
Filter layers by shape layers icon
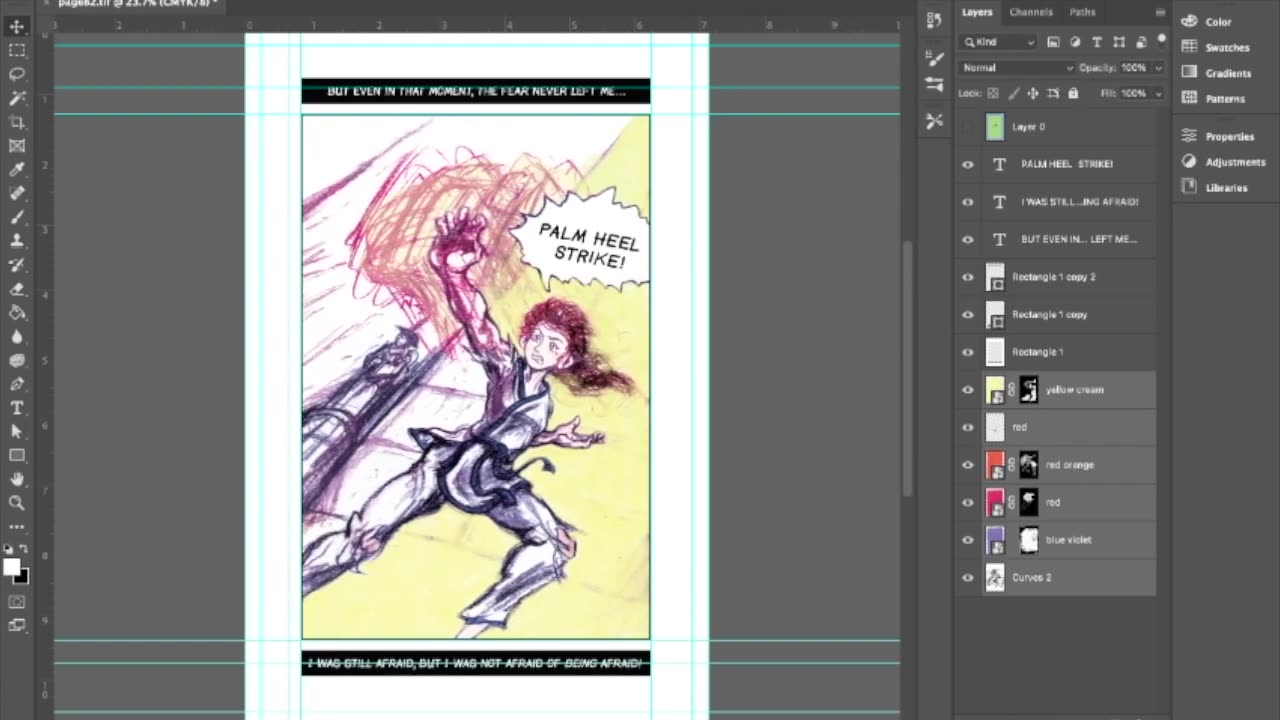(1119, 42)
